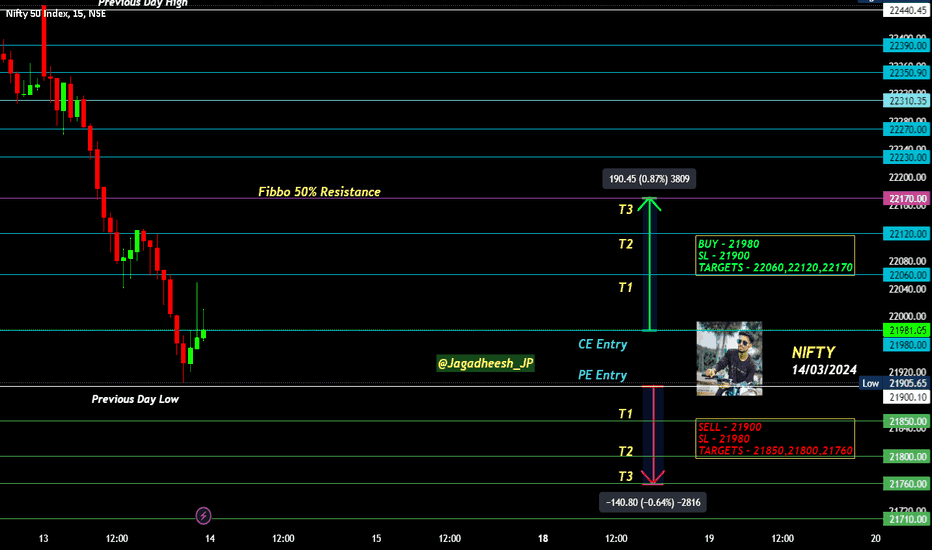Click 12:00 label between dates 18 and 19
This screenshot has height=550, width=932.
tap(616, 539)
